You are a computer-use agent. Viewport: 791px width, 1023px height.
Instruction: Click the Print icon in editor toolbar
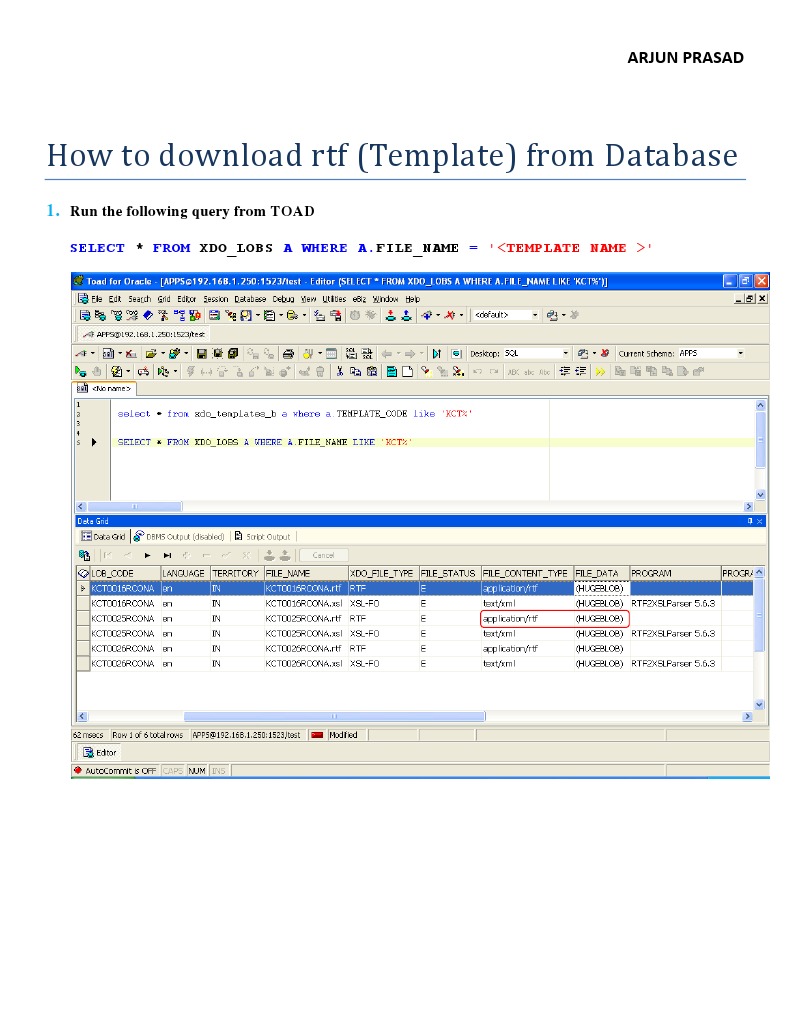tap(288, 353)
